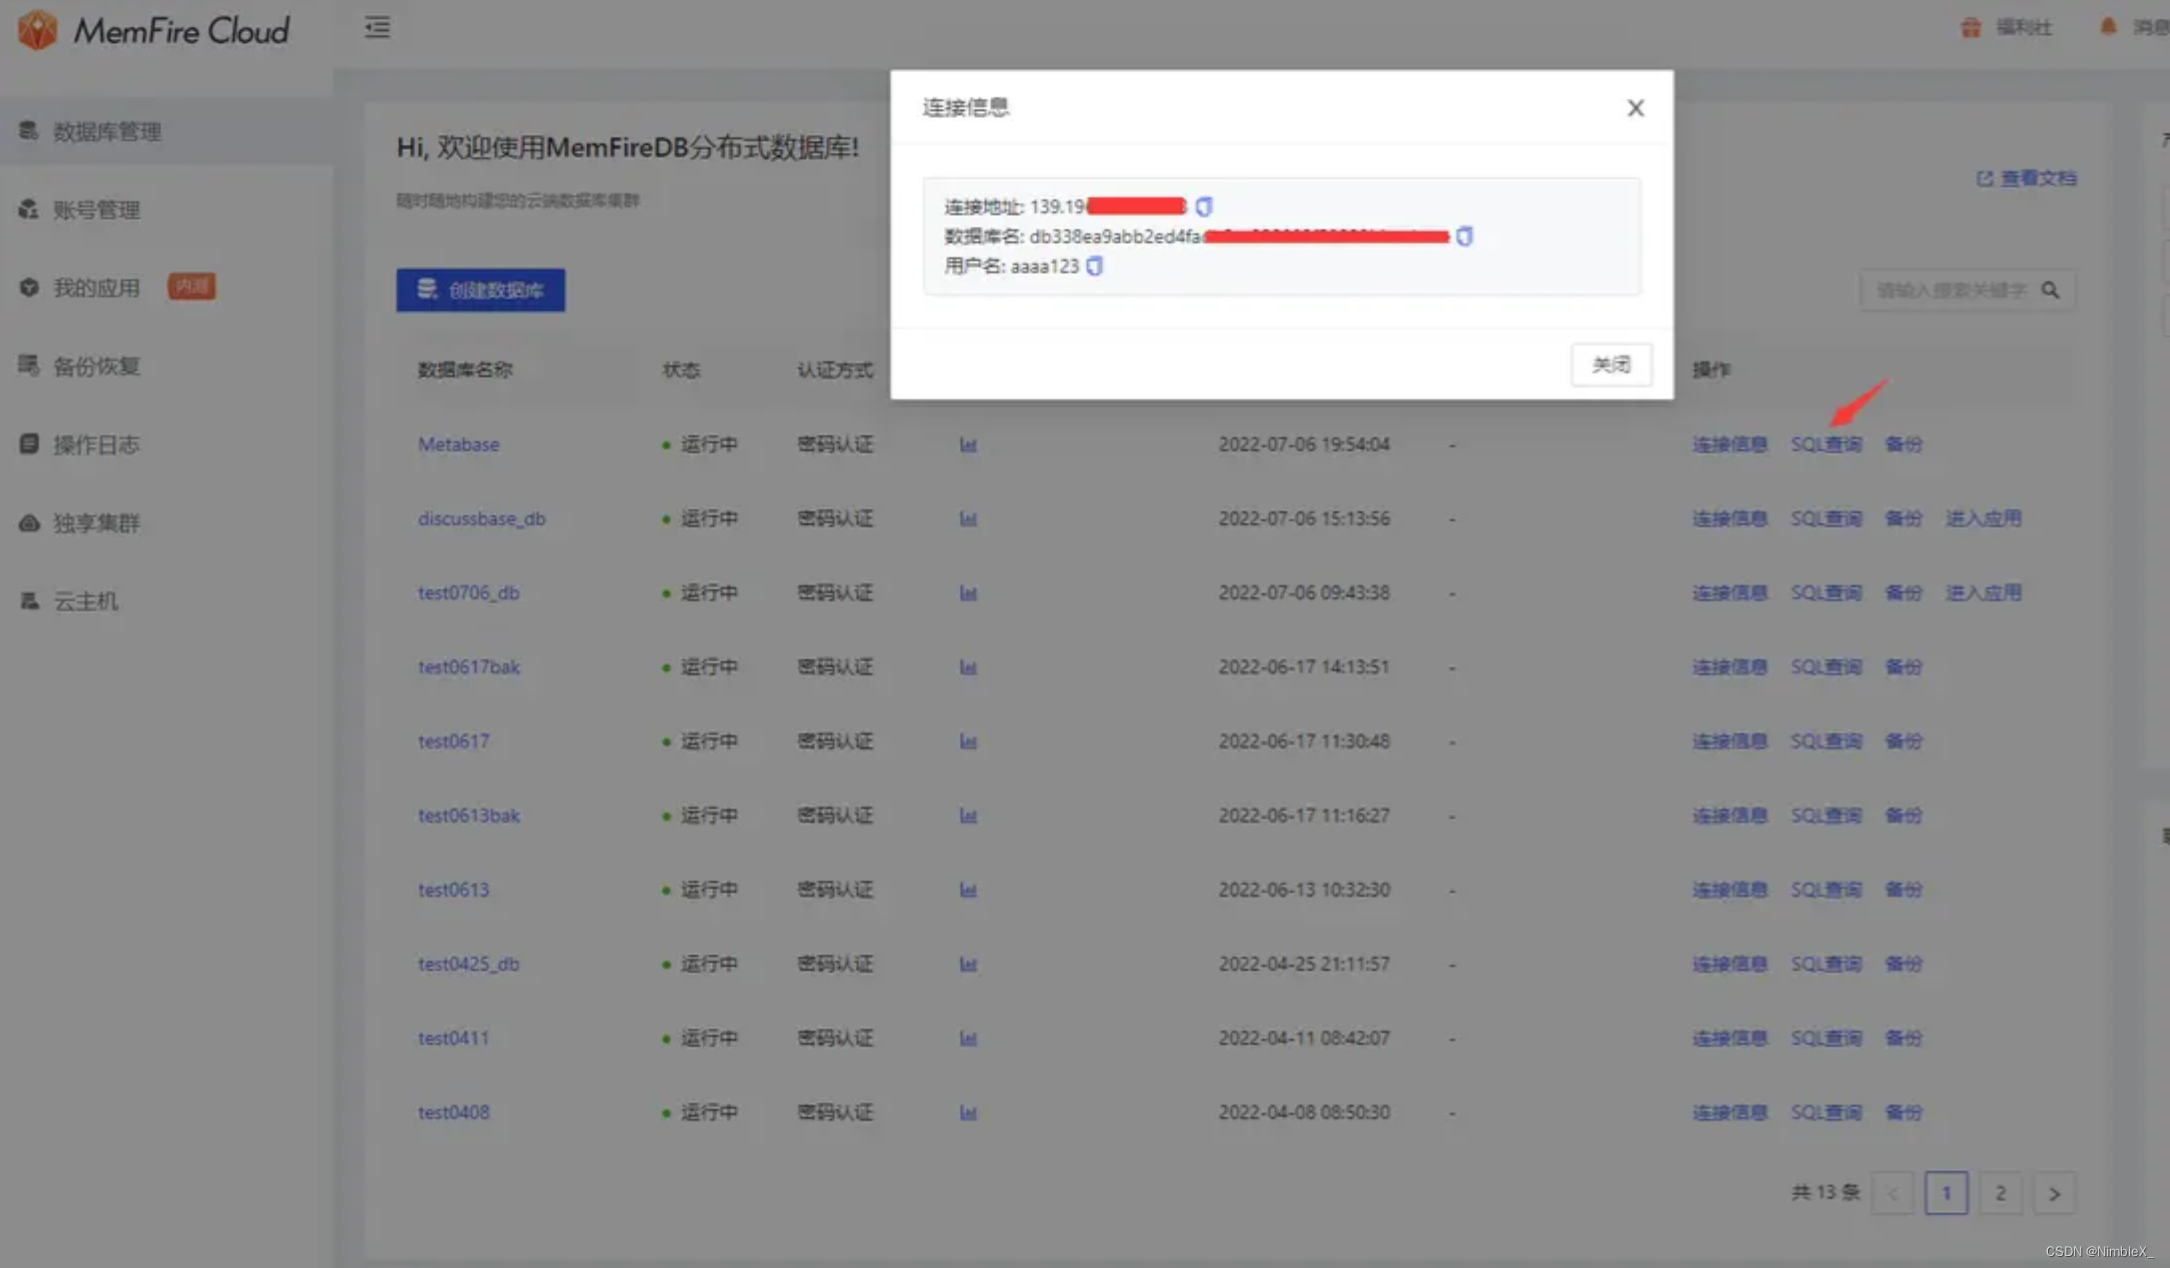Open the notification bell icon

pos(2108,27)
